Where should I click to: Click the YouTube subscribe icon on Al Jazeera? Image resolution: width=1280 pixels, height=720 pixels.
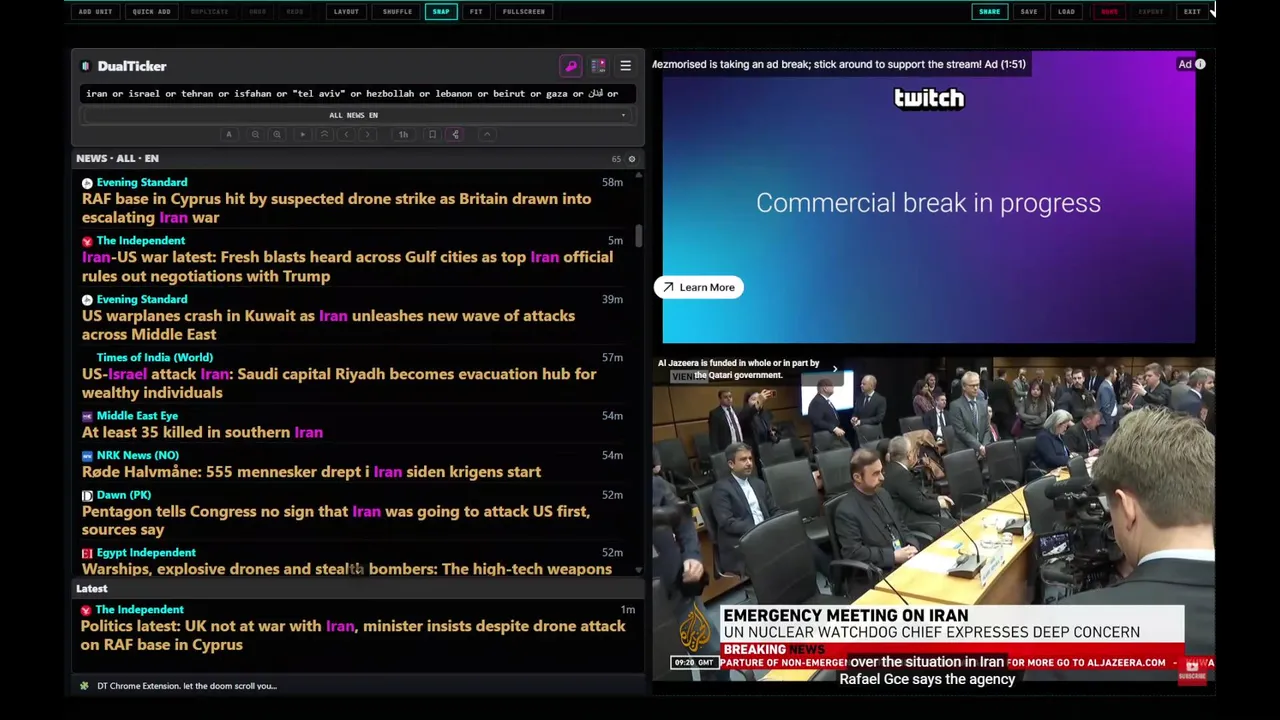pyautogui.click(x=1192, y=670)
